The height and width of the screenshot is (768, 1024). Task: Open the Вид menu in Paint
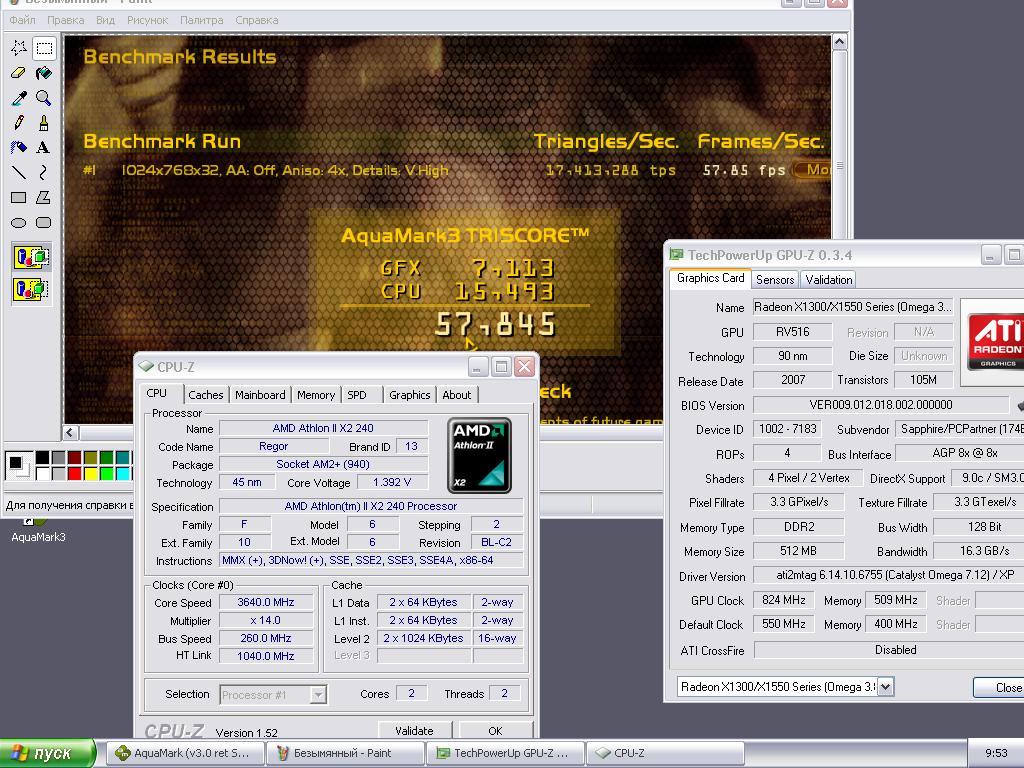coord(105,20)
